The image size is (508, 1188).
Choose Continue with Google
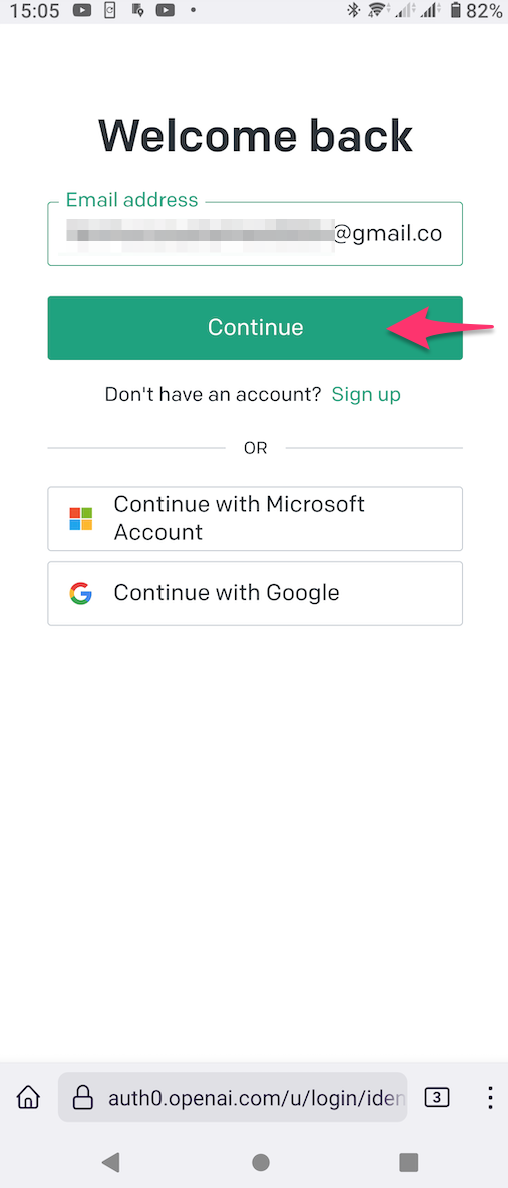point(255,593)
